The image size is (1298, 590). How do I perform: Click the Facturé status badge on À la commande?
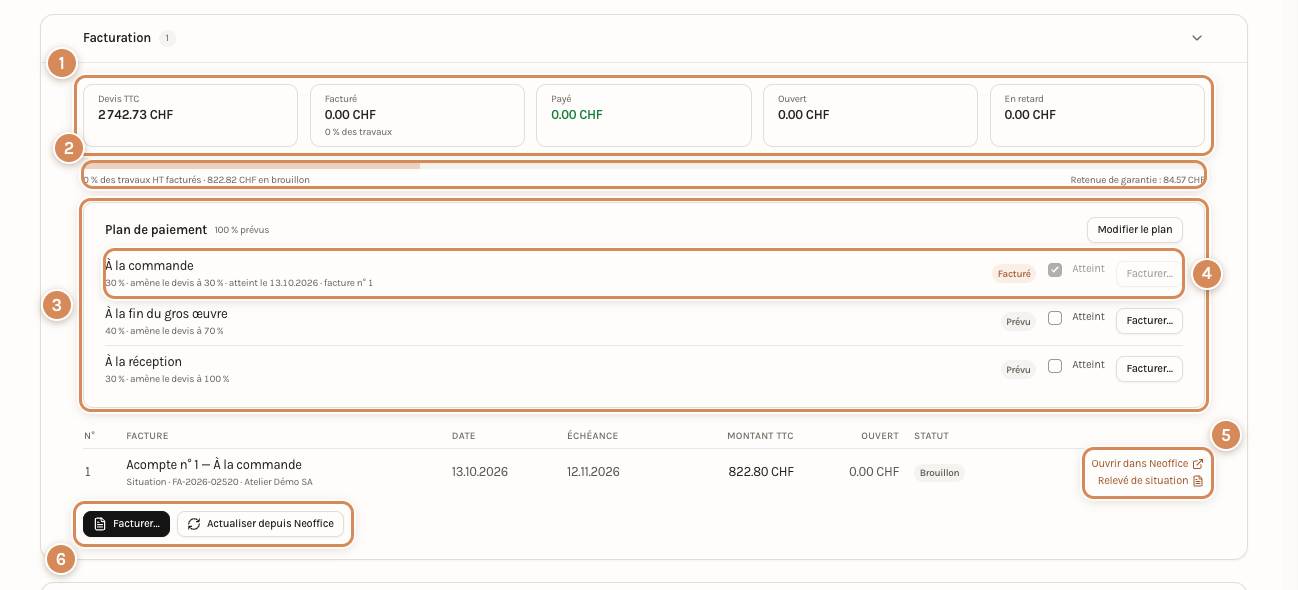point(1014,274)
